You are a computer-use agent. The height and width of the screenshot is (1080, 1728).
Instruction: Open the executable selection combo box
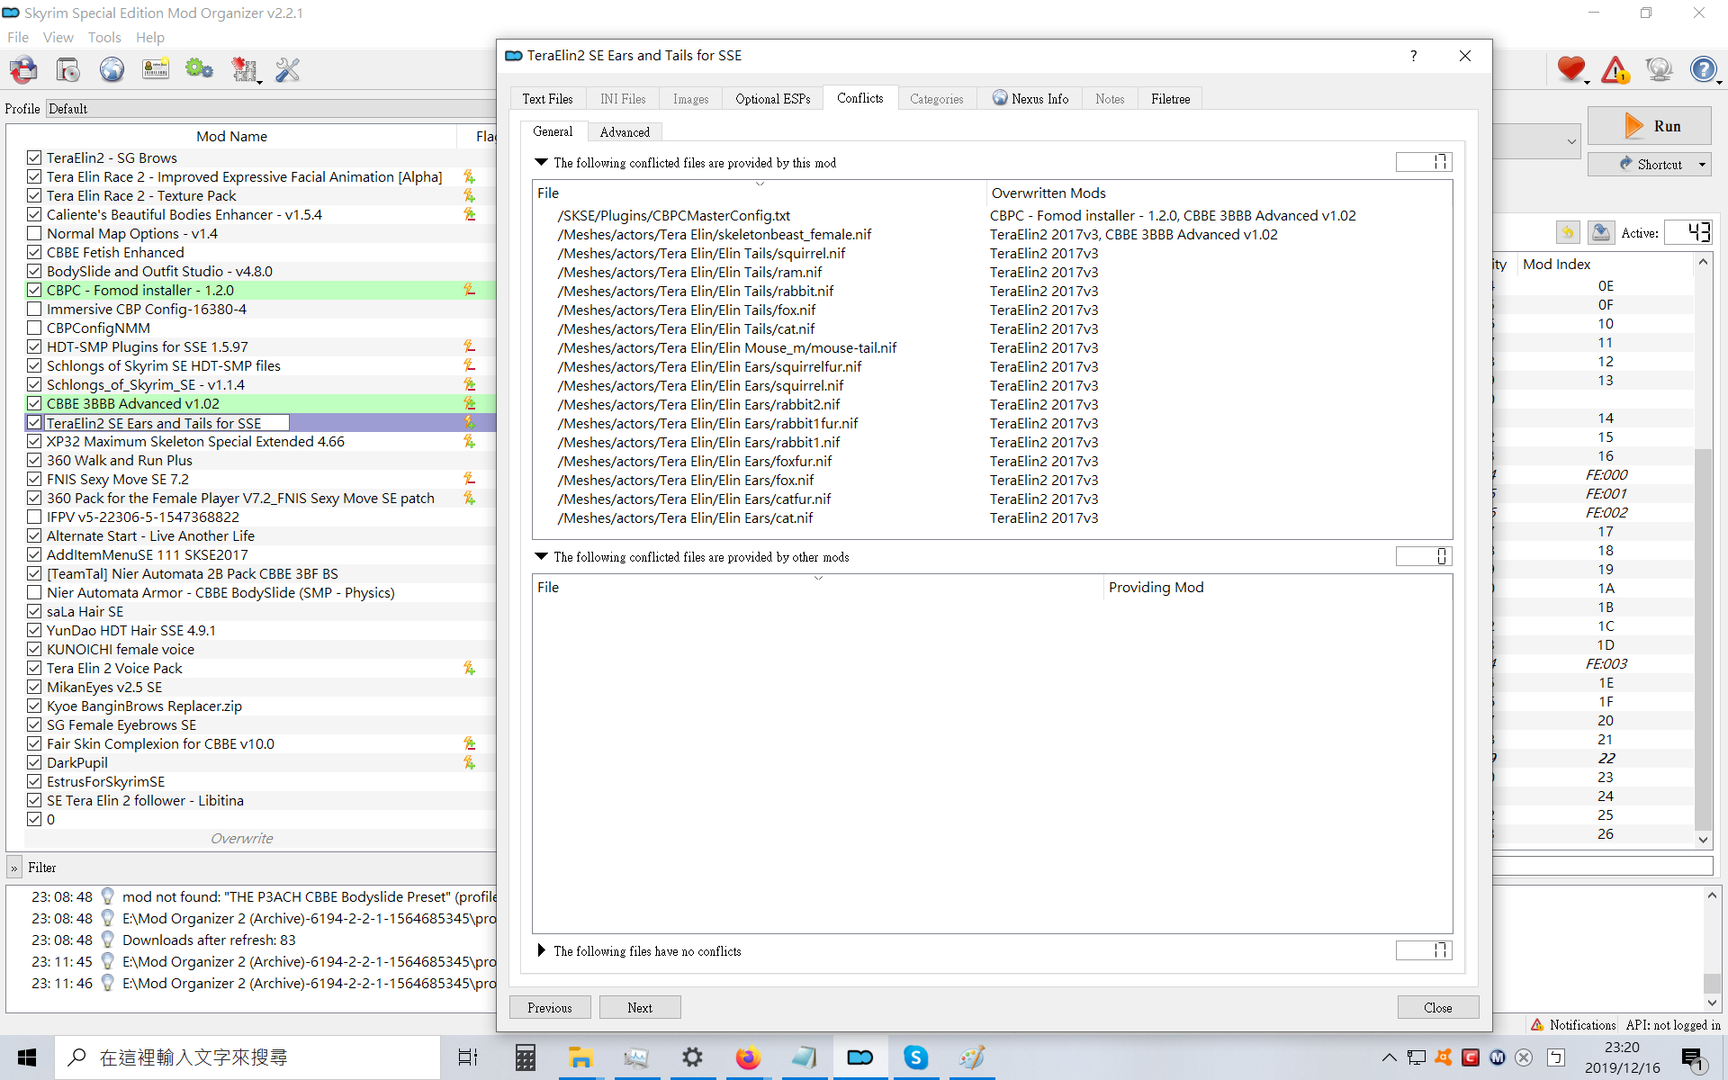click(1537, 141)
